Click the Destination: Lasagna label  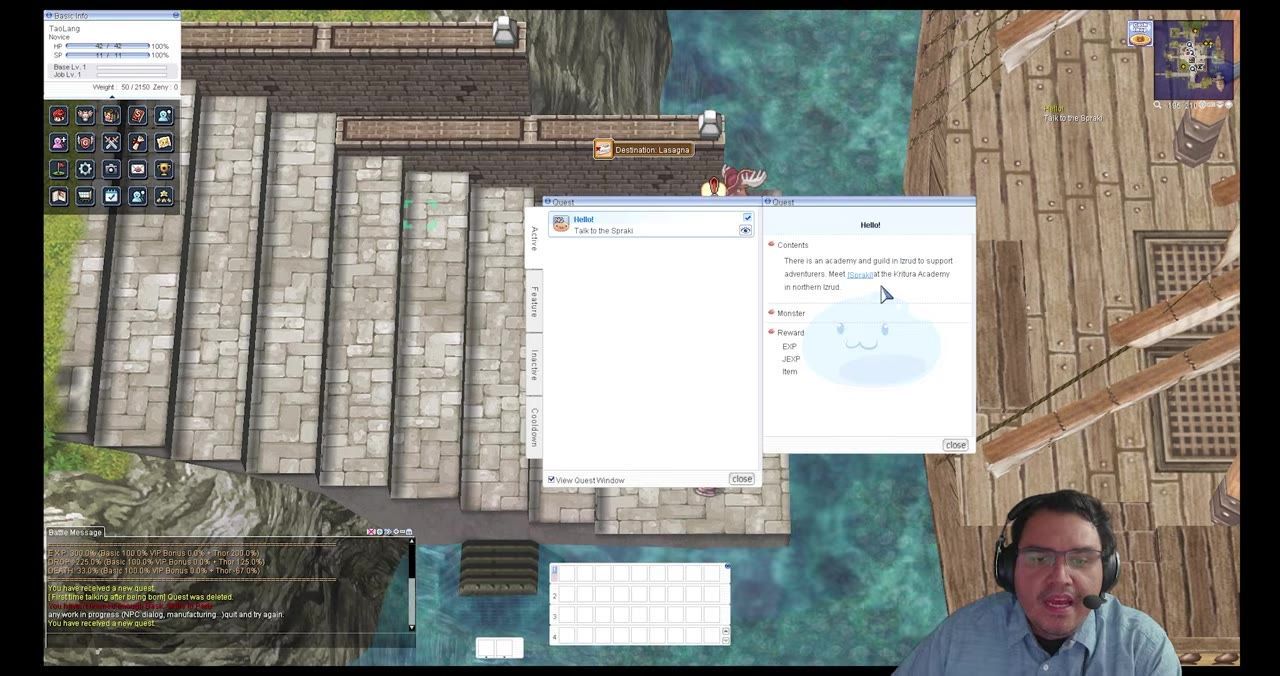(x=652, y=150)
